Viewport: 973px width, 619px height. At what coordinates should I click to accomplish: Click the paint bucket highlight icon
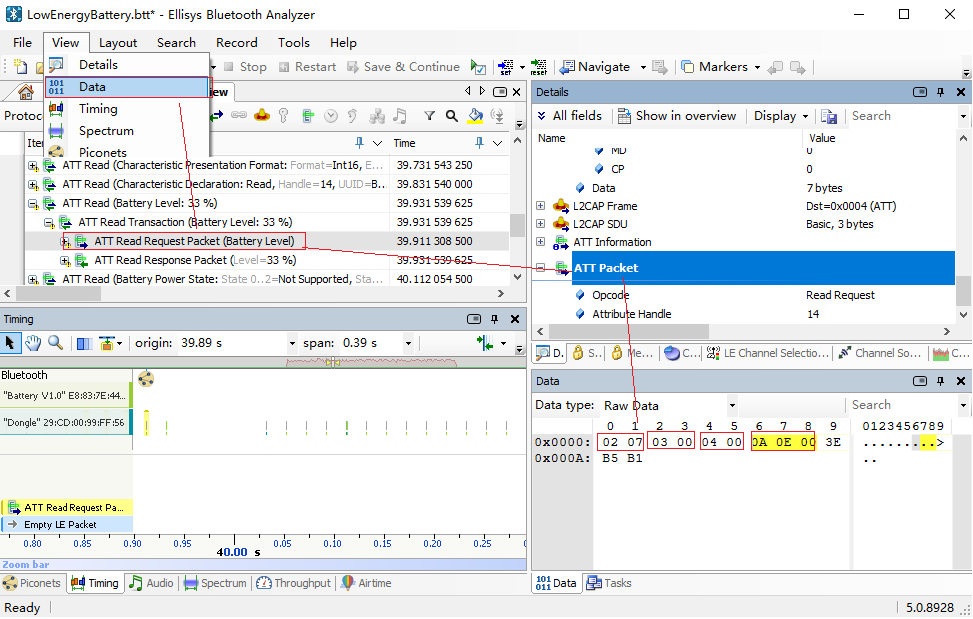(x=475, y=116)
